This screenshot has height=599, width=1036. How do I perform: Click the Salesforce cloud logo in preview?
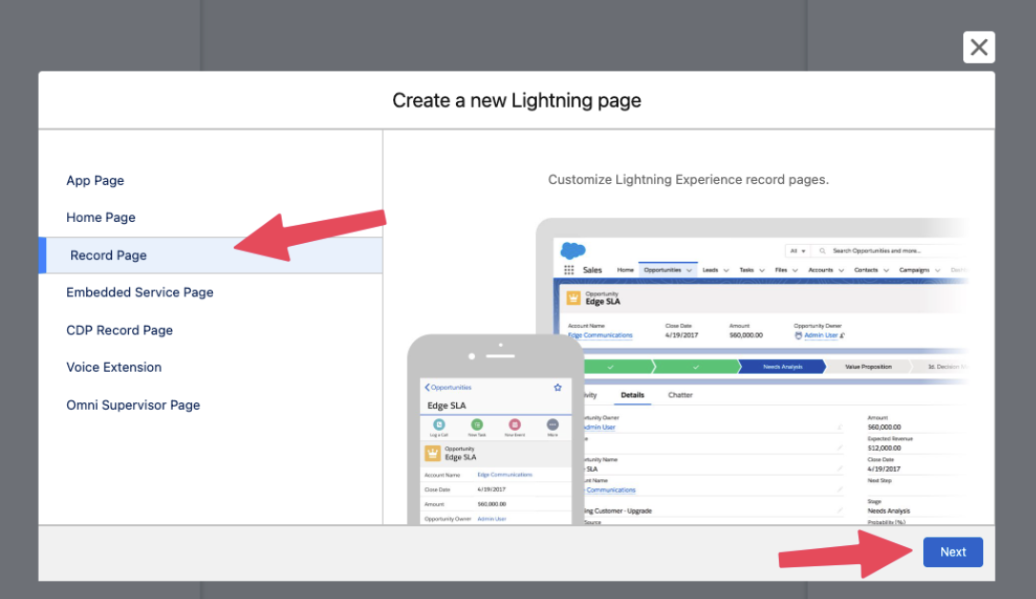573,250
